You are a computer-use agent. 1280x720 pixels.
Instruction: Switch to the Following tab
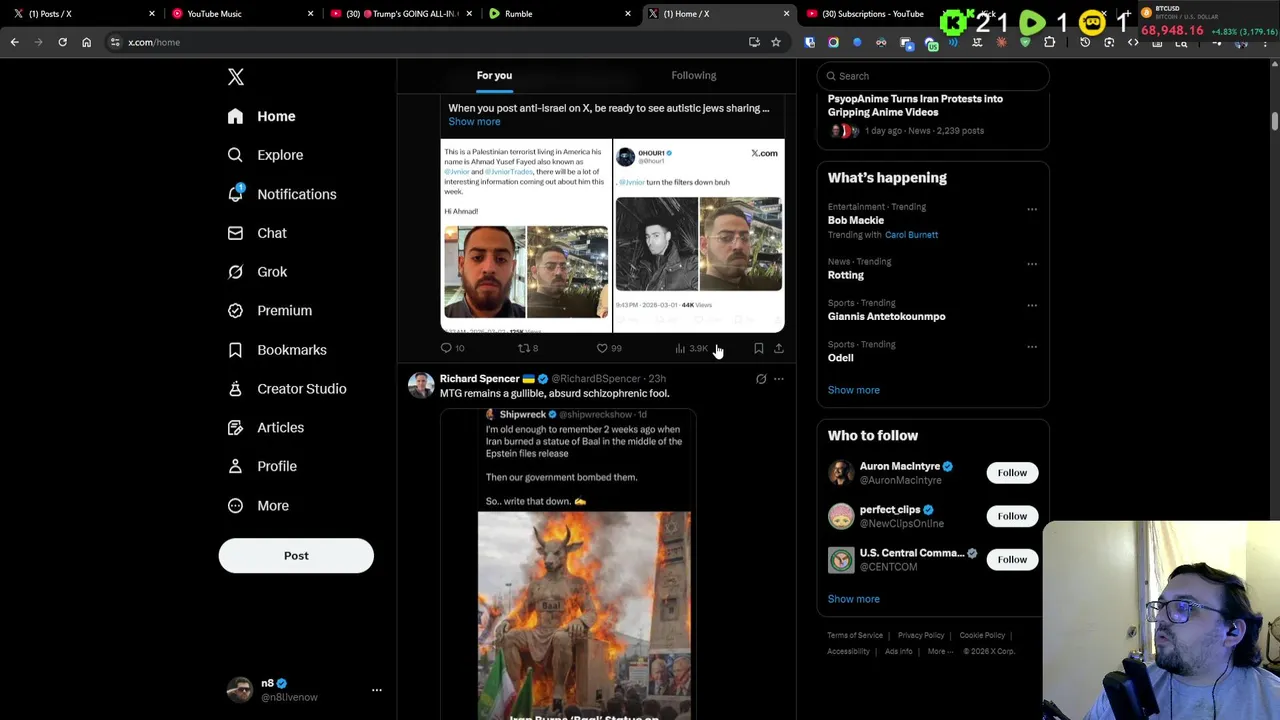click(x=693, y=76)
